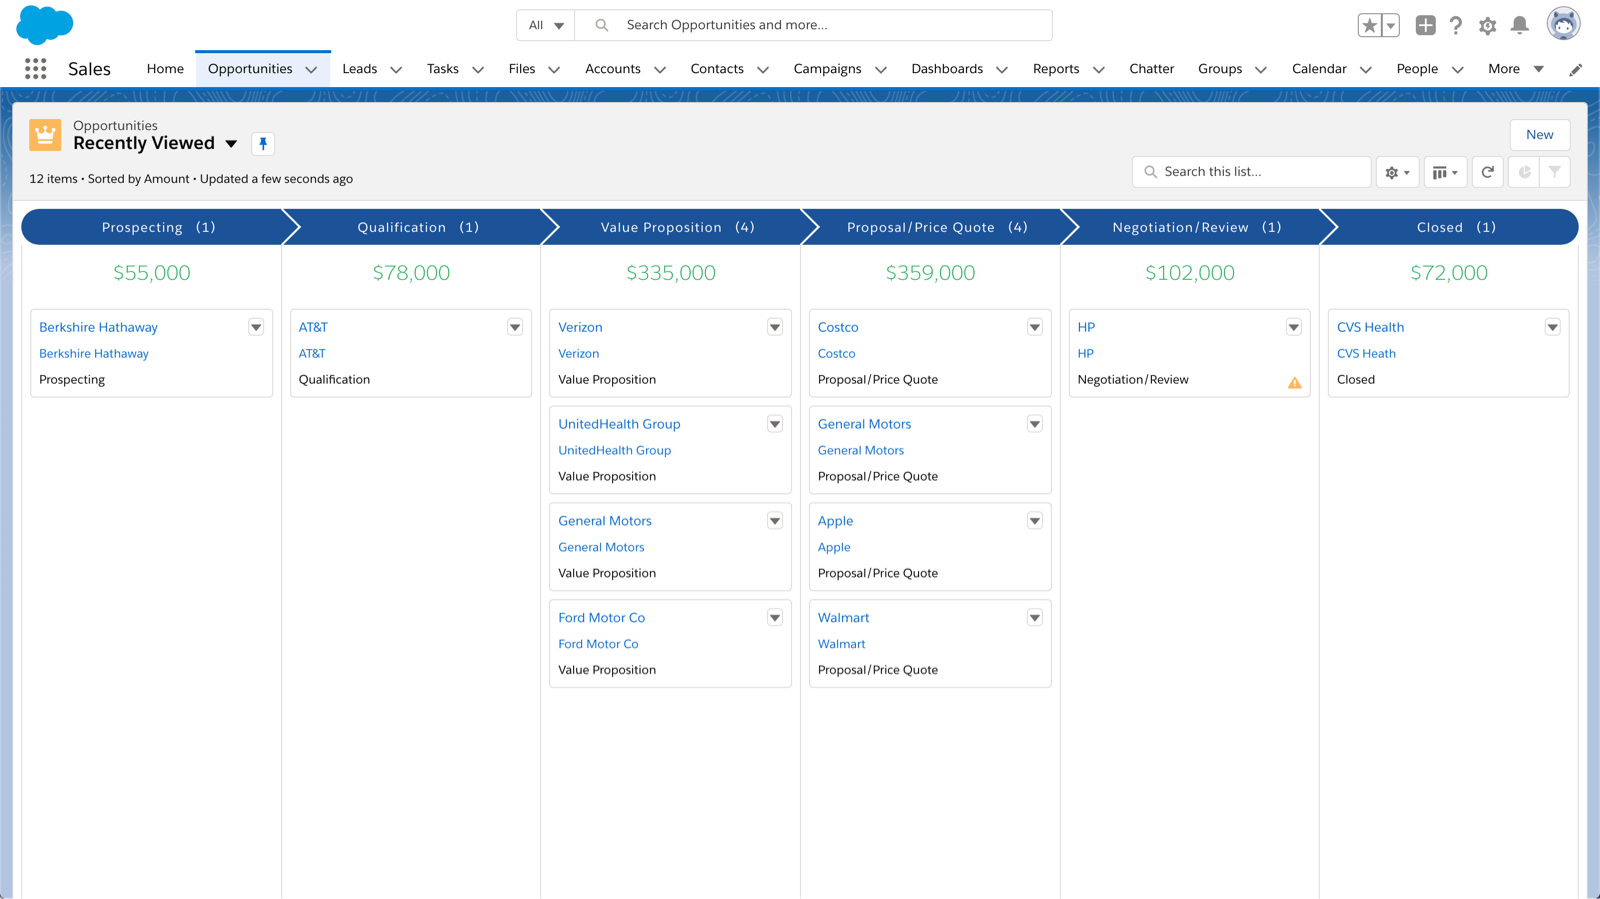
Task: Open the Contacts tab
Action: click(x=717, y=69)
